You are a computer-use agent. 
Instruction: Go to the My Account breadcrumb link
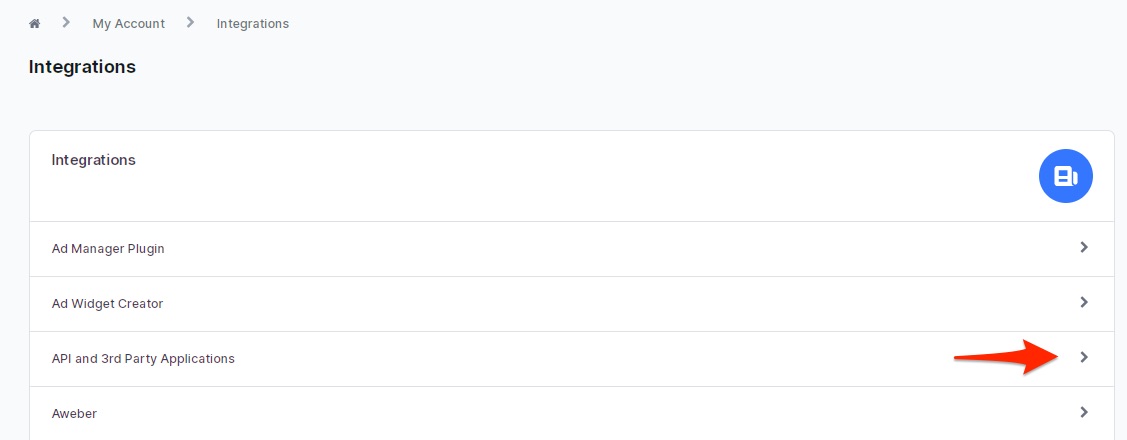129,24
